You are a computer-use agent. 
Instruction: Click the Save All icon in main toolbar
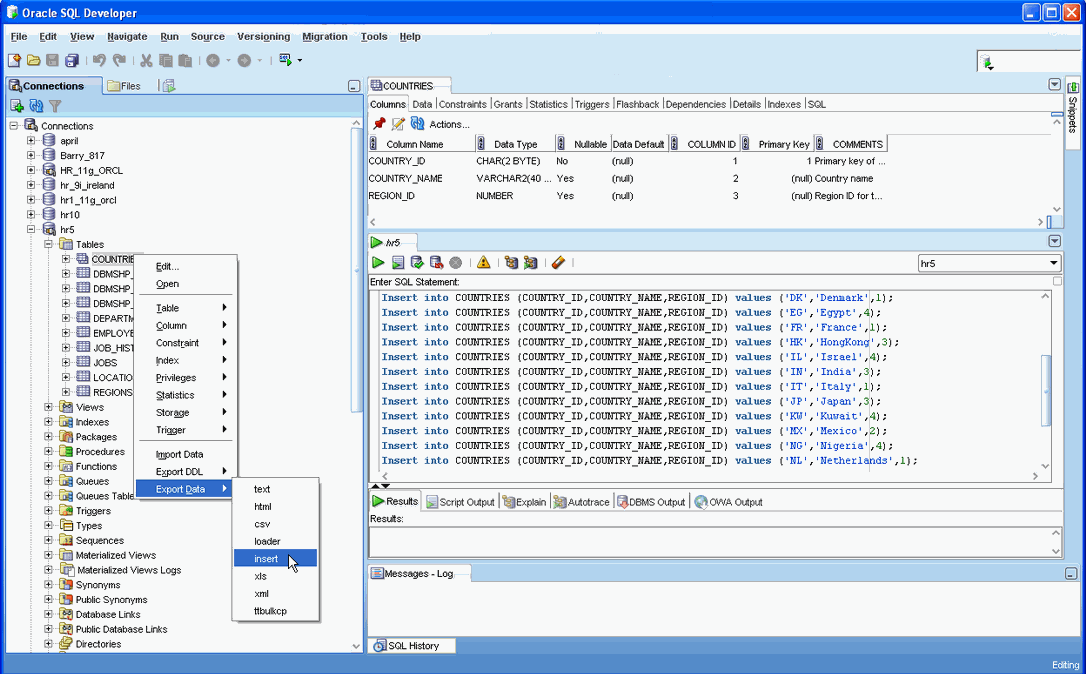pos(71,61)
